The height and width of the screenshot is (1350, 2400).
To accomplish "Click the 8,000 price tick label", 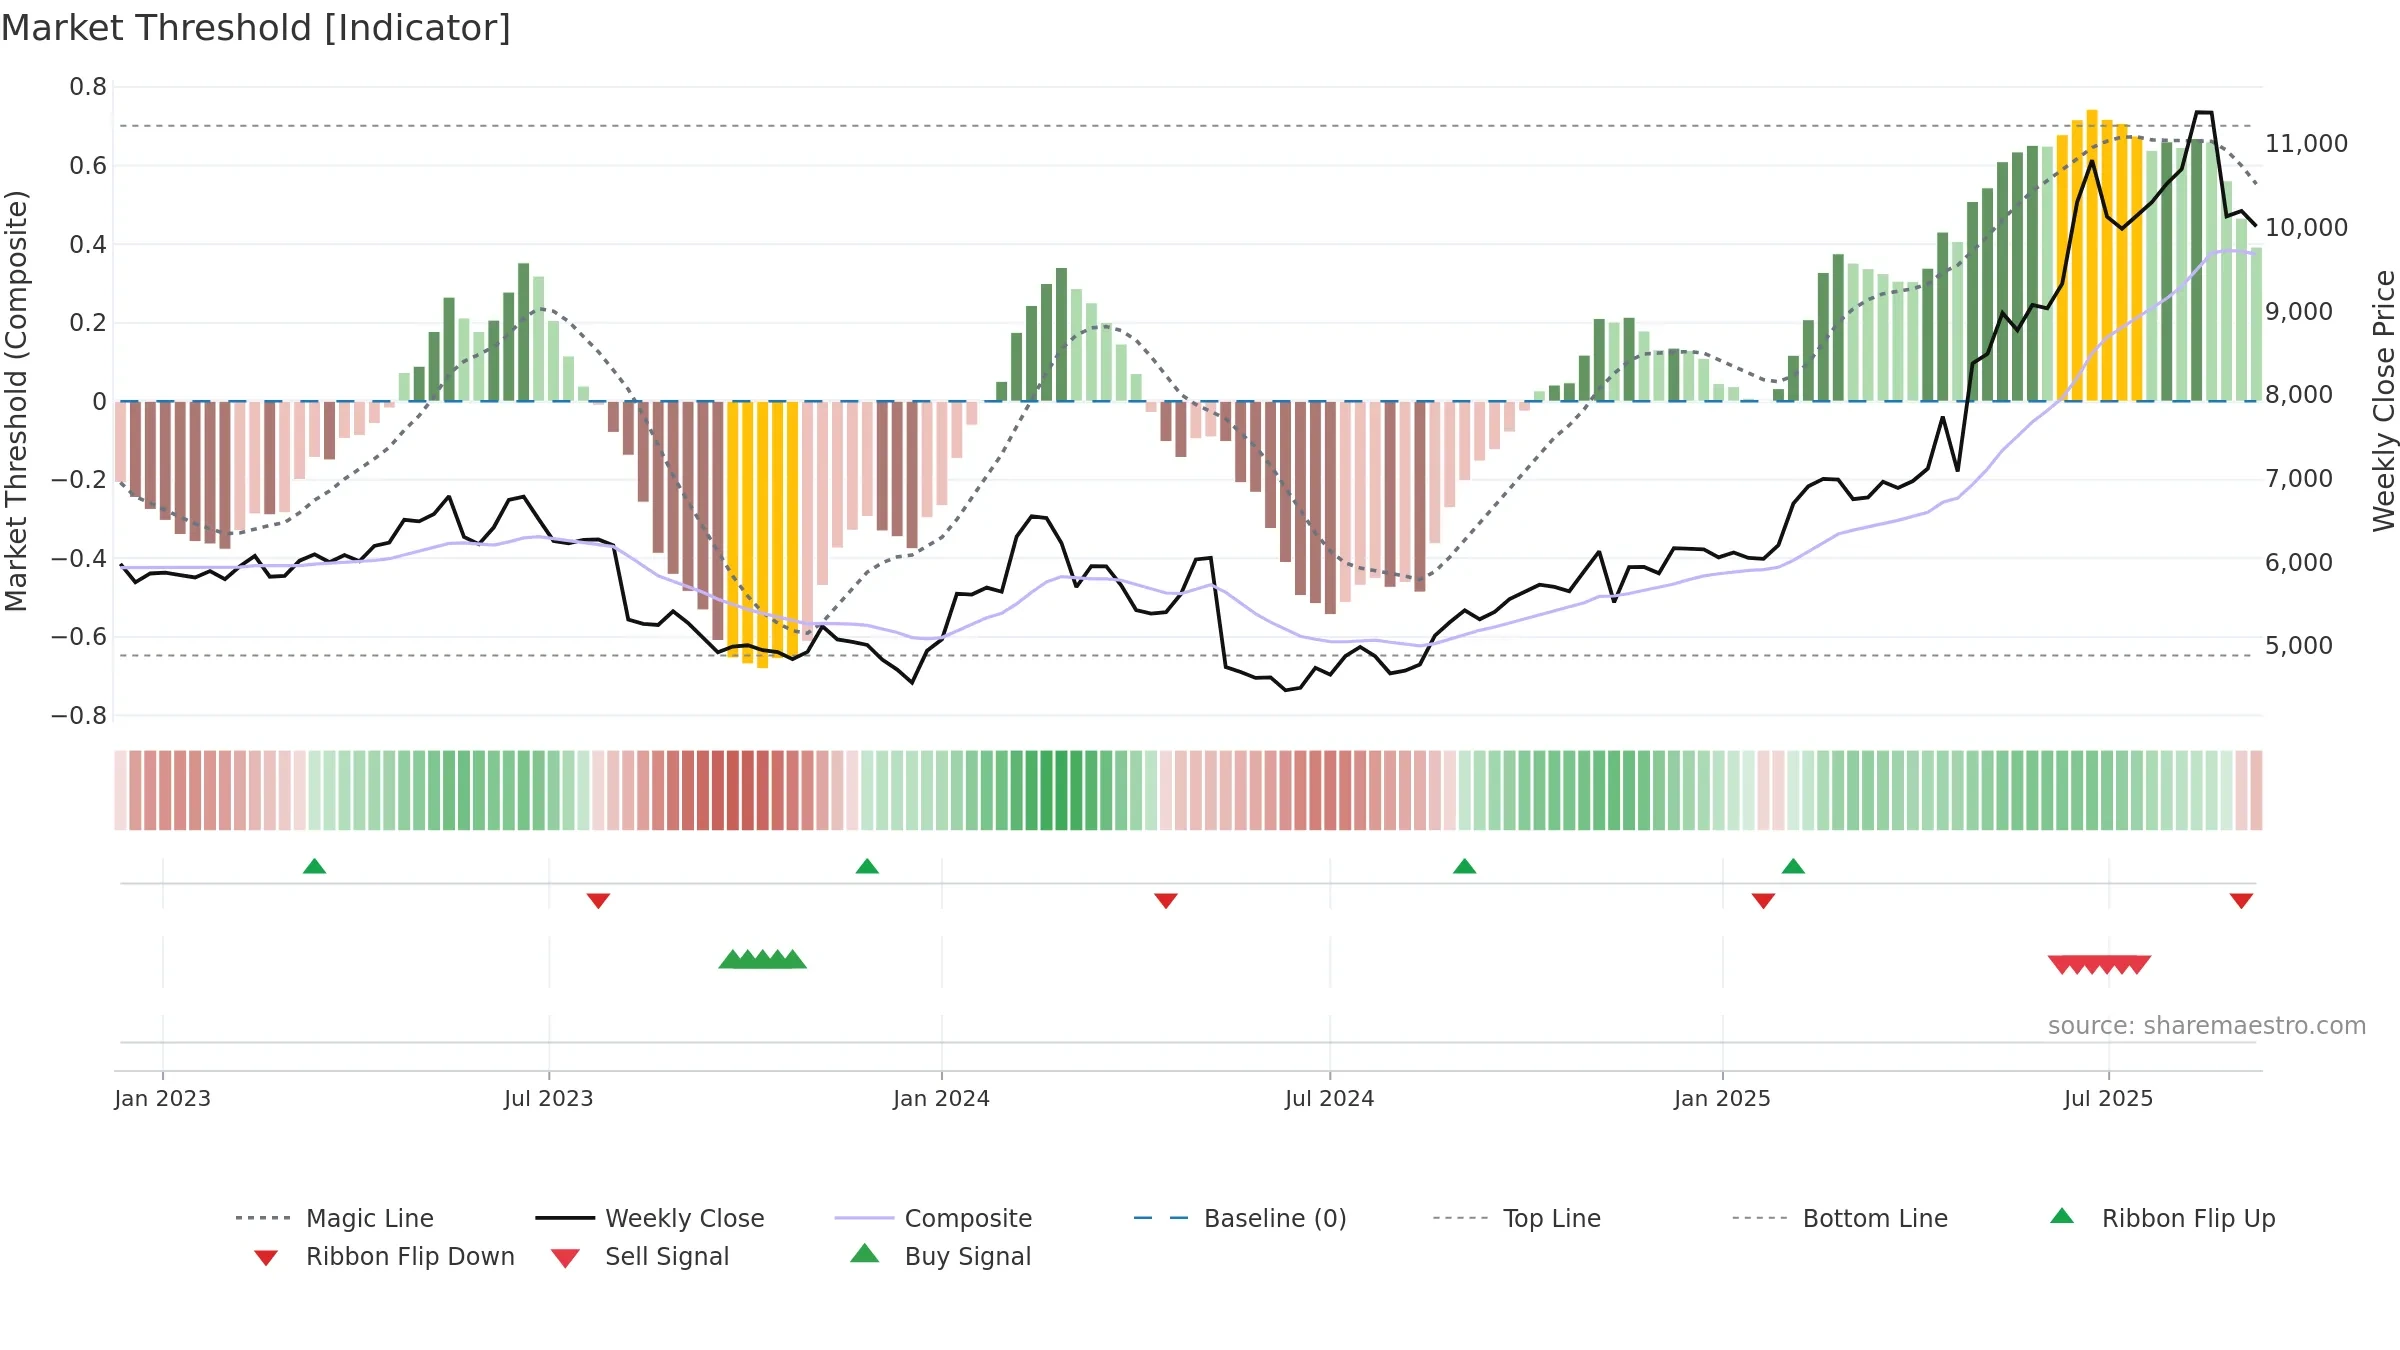I will [x=2299, y=395].
